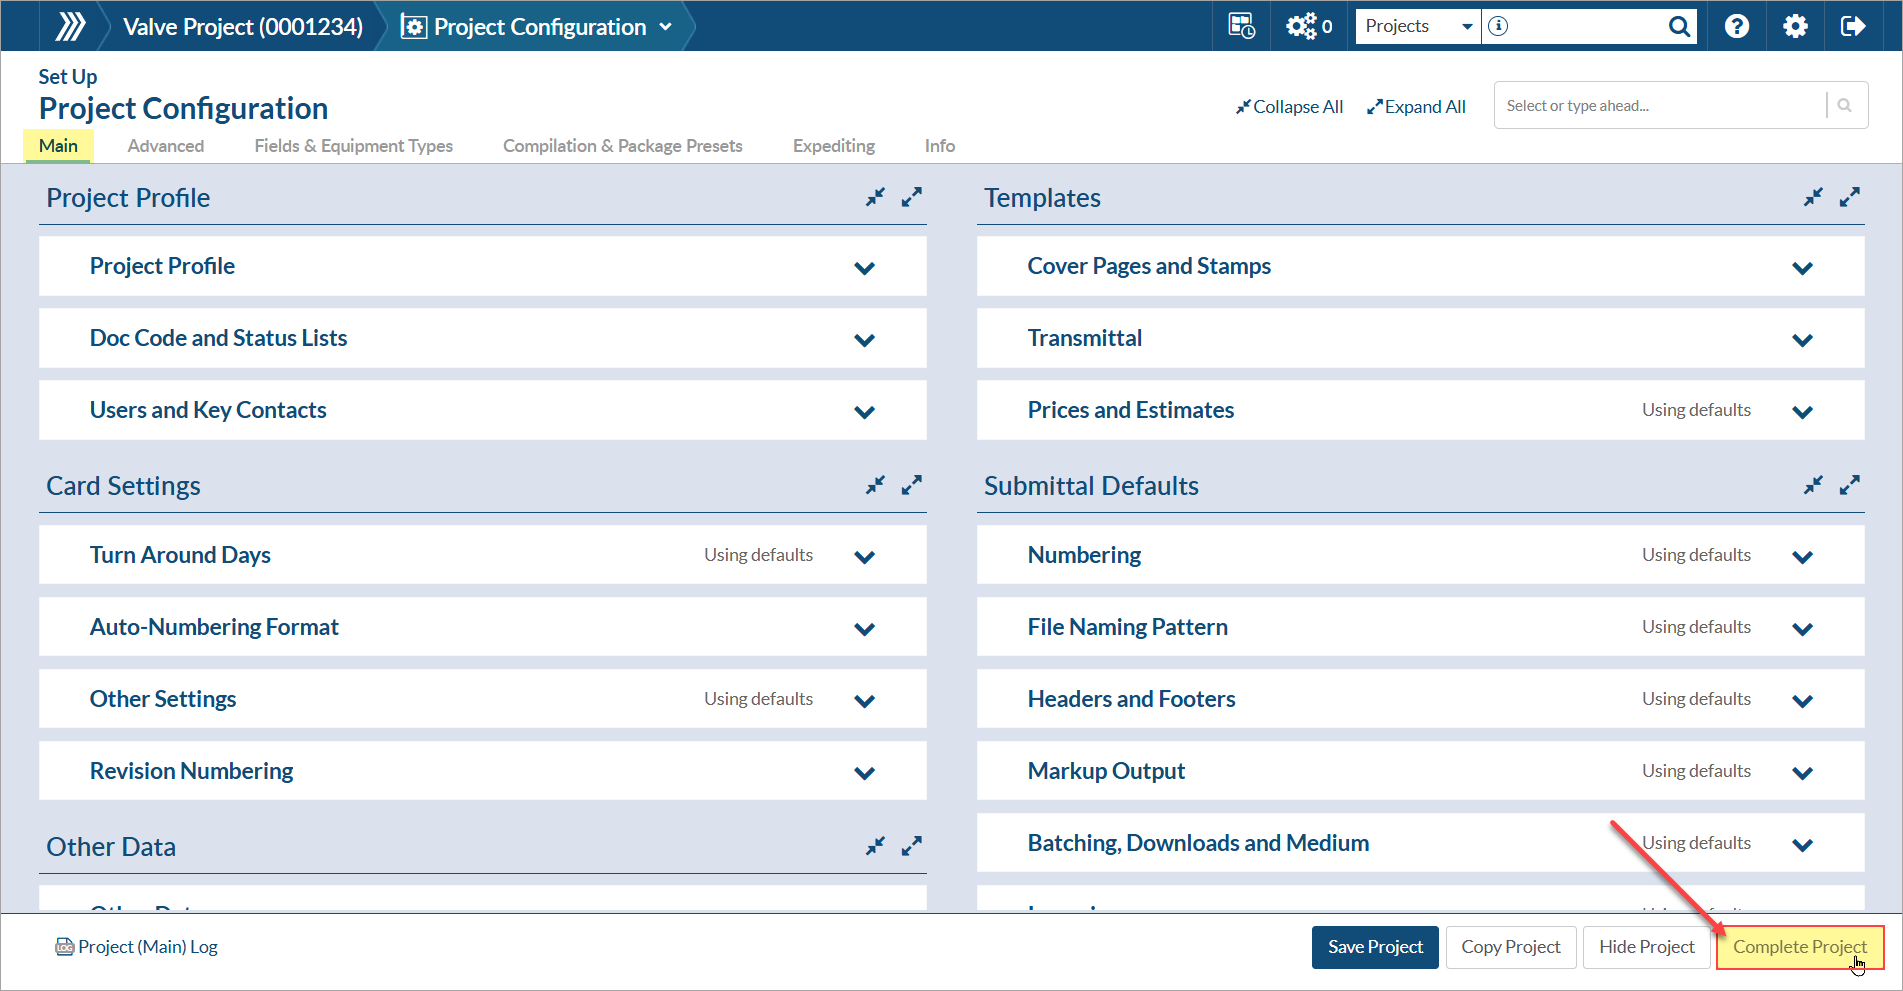Click the help question mark icon
The image size is (1903, 991).
click(x=1737, y=26)
